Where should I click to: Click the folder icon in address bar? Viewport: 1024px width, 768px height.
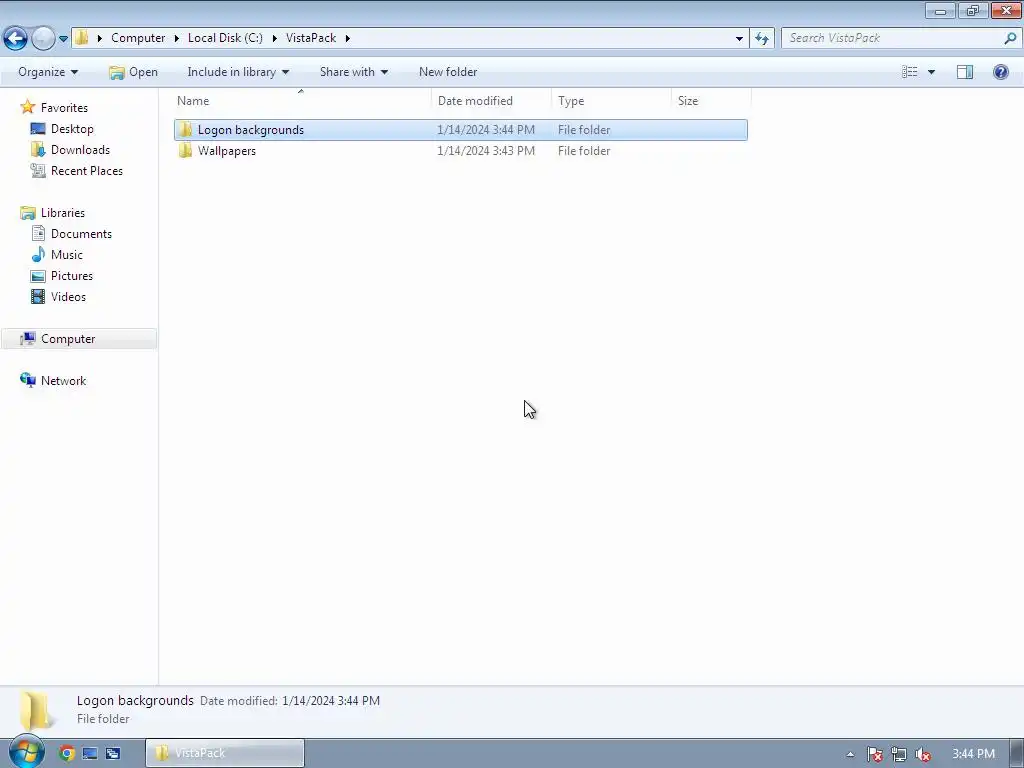pyautogui.click(x=81, y=37)
